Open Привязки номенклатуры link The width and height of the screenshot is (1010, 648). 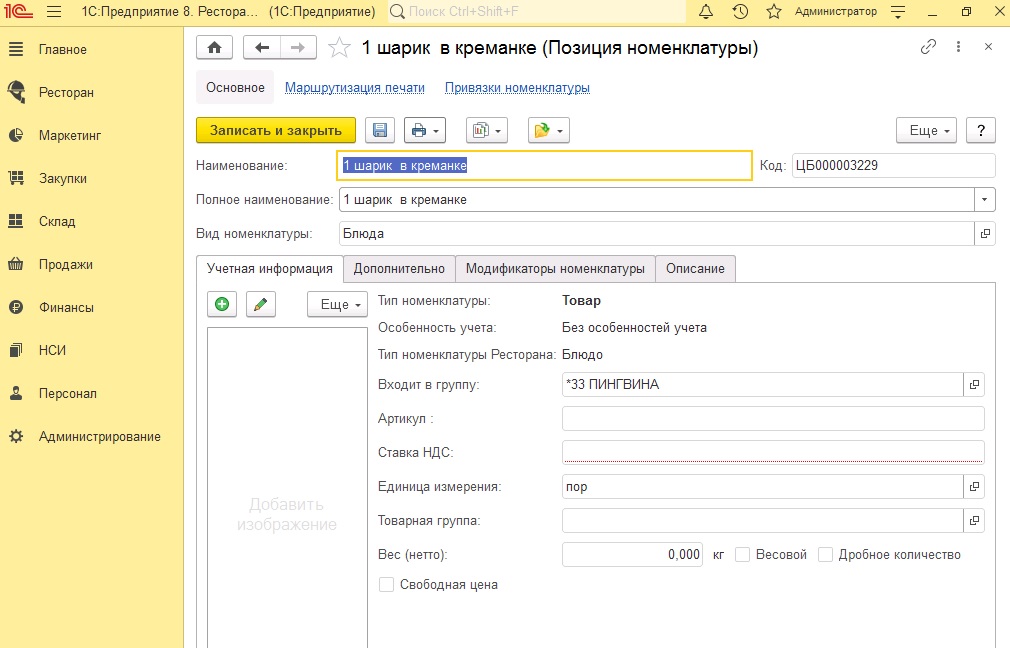point(517,88)
